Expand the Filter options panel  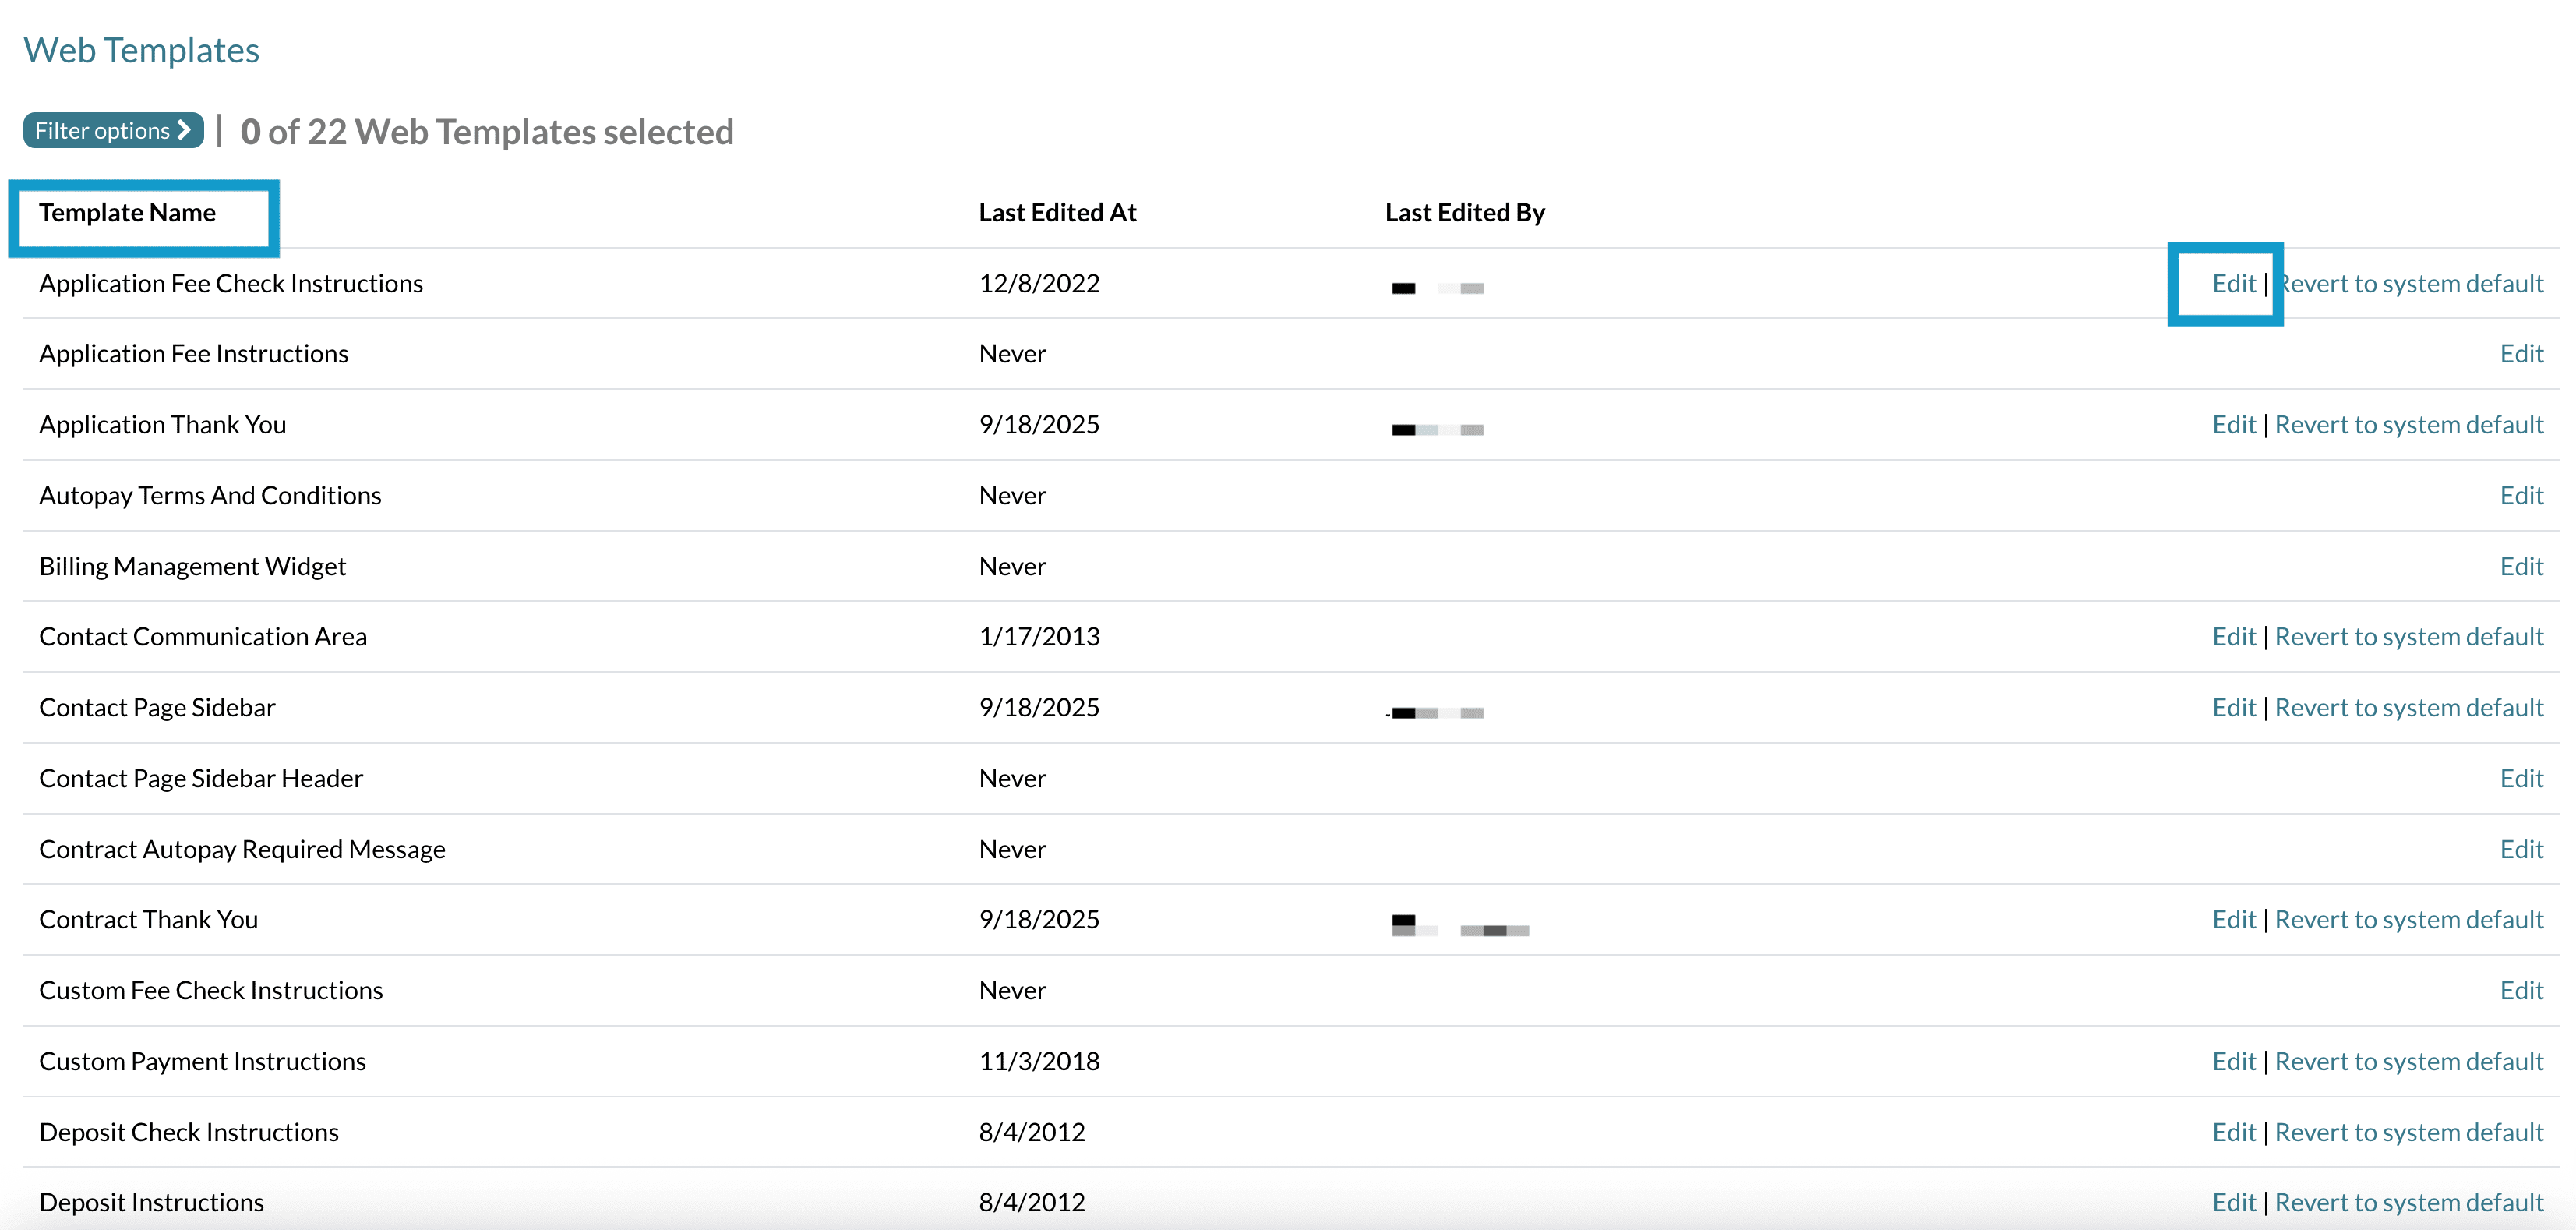(111, 130)
